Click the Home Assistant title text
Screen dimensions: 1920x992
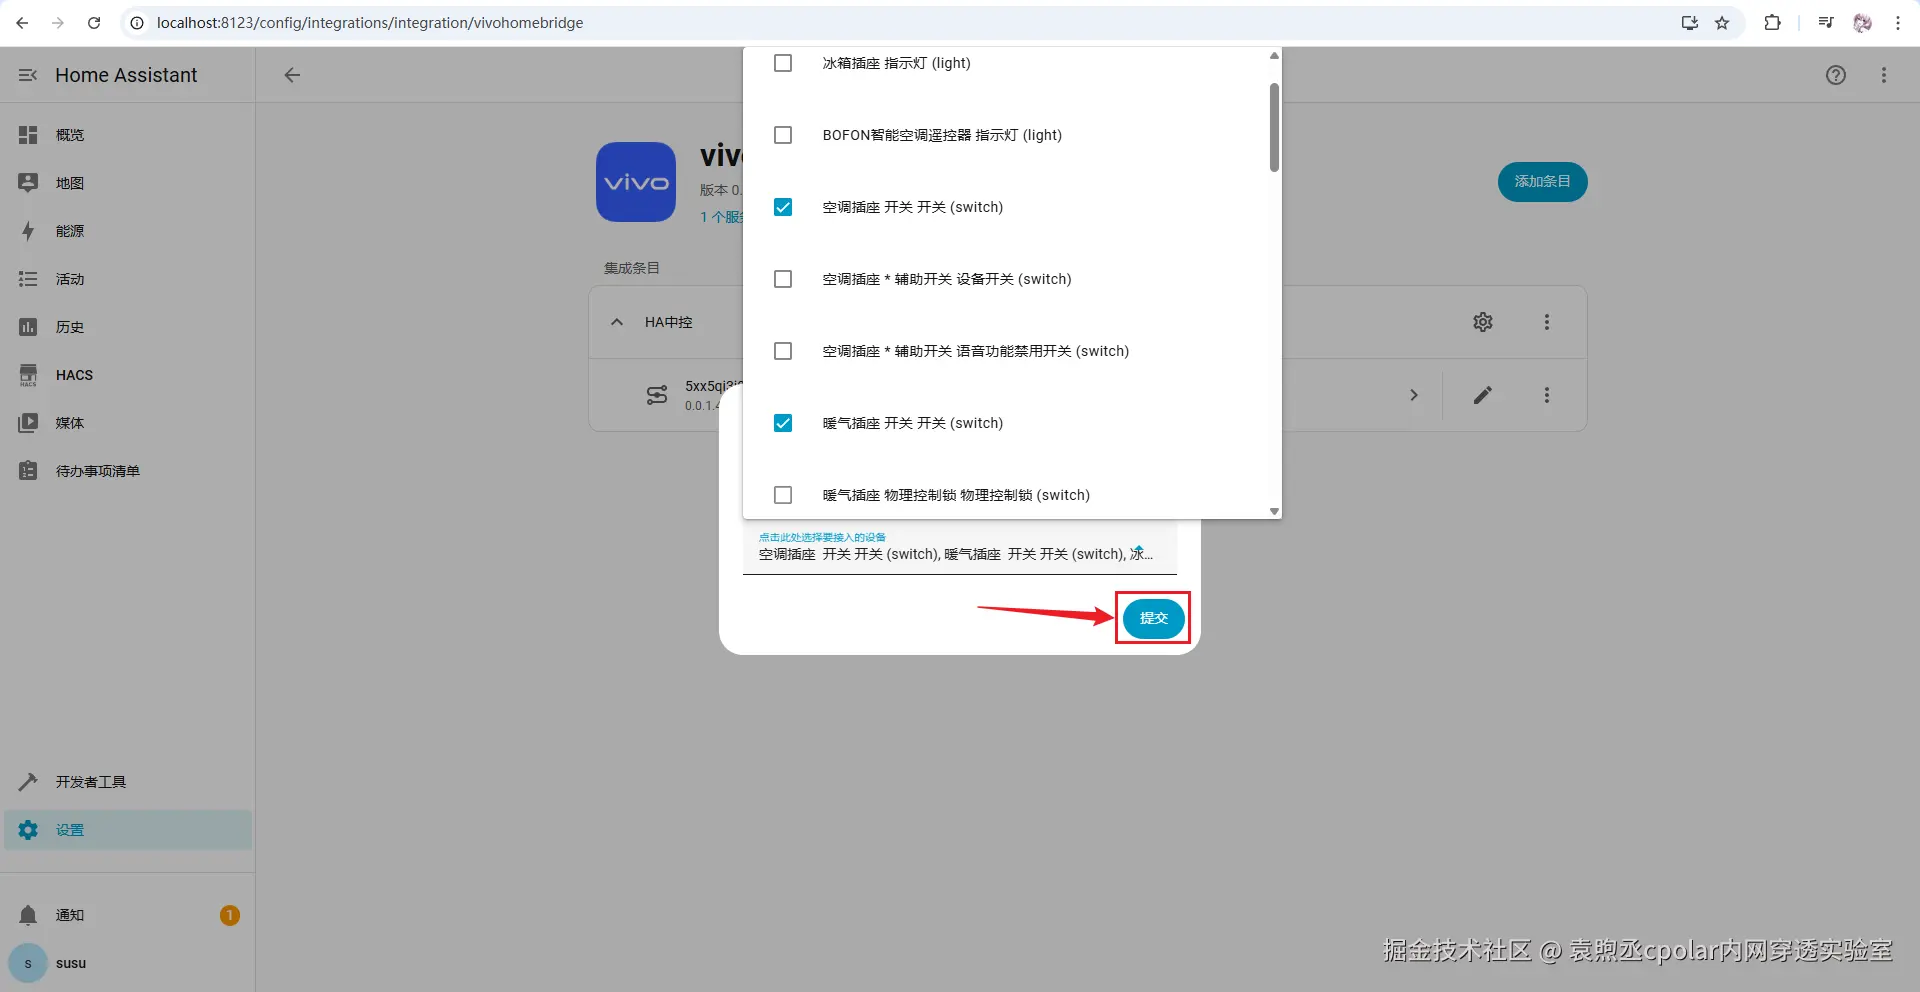click(x=126, y=75)
